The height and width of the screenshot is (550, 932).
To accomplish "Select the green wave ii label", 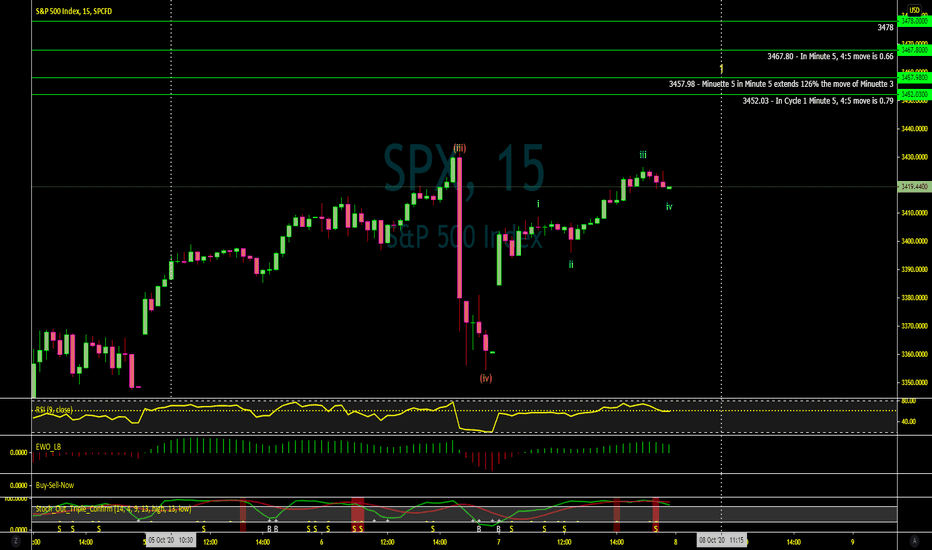I will (x=571, y=264).
